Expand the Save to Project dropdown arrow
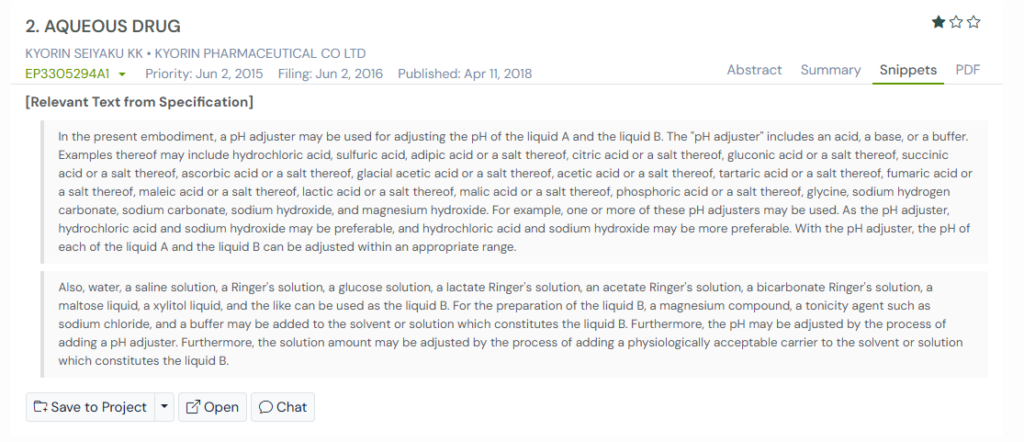1024x442 pixels. point(164,407)
